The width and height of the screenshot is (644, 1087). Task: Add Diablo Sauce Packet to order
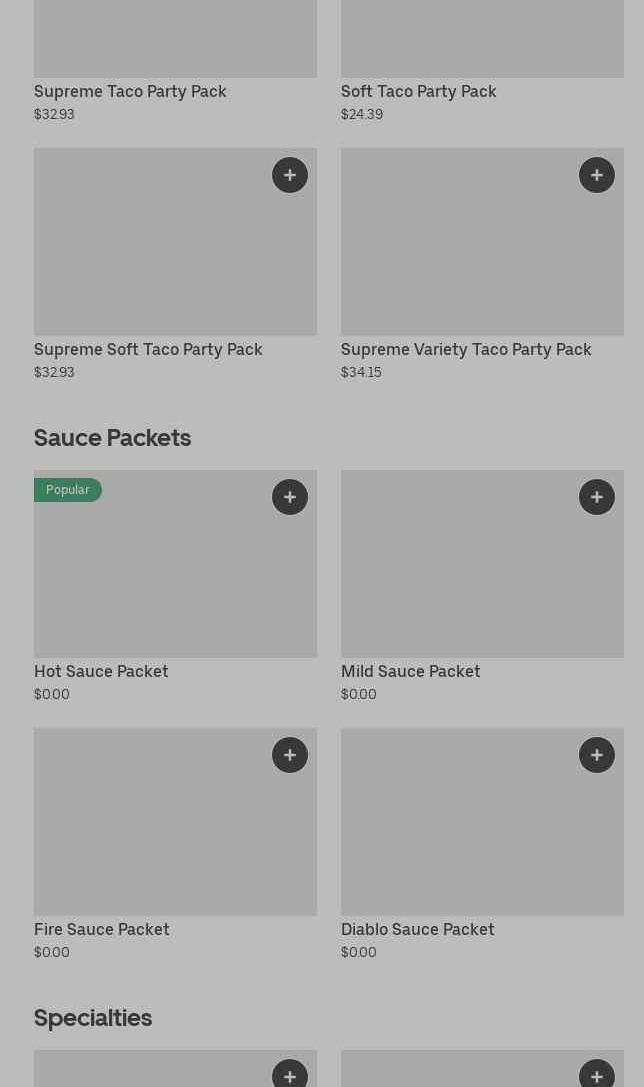(x=597, y=755)
